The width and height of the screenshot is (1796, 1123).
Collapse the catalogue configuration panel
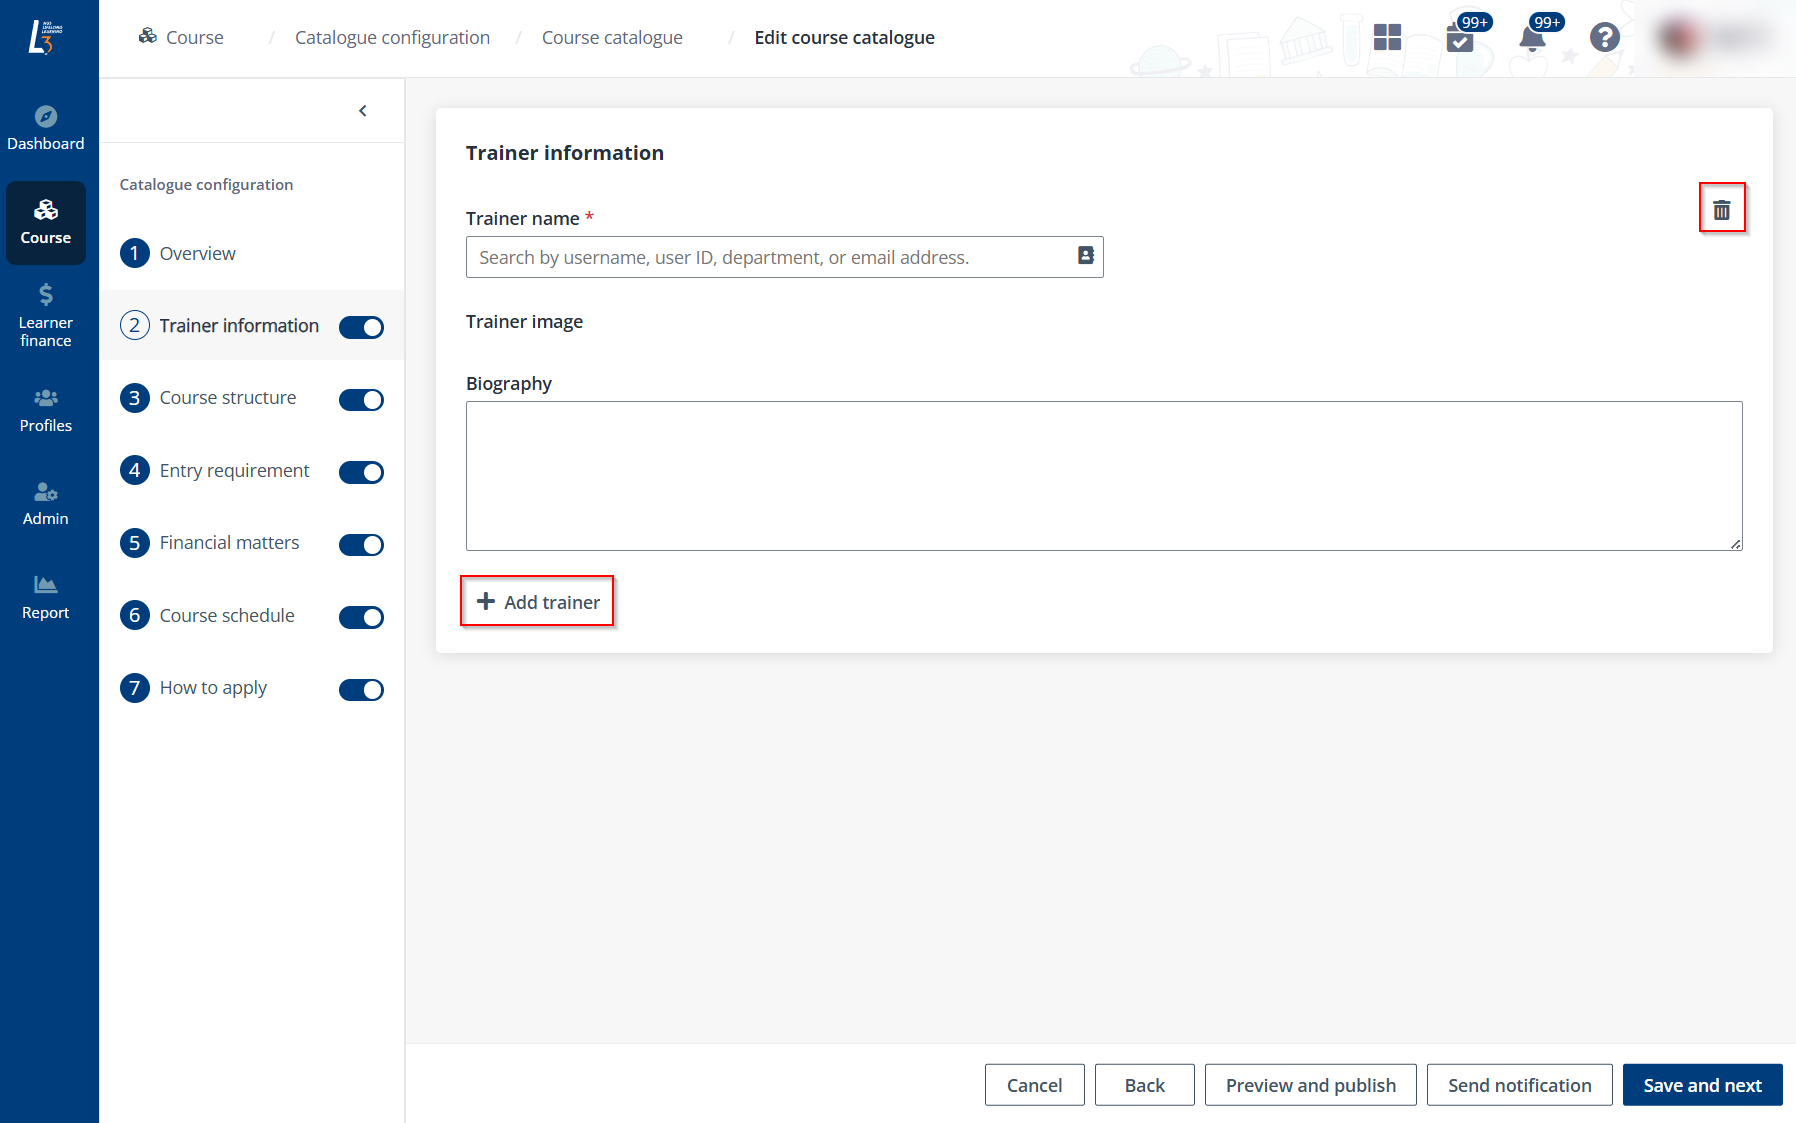point(363,110)
